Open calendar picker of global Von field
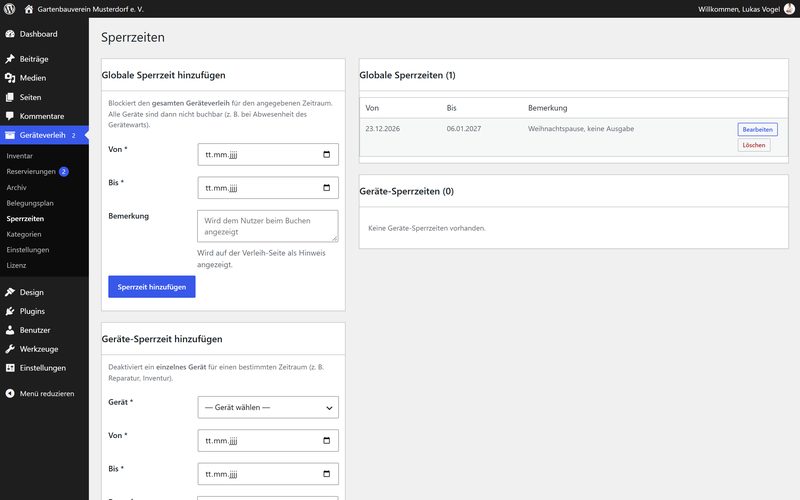 (327, 155)
